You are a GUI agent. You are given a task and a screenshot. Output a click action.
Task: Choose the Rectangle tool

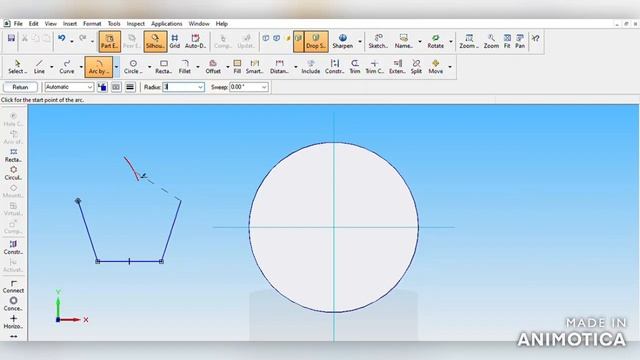tap(163, 67)
